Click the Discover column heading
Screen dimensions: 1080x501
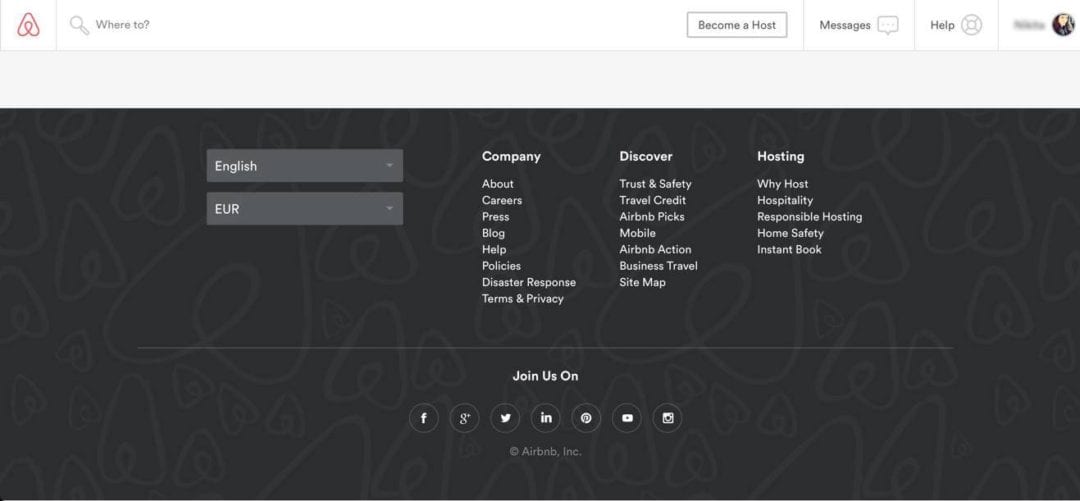tap(645, 156)
